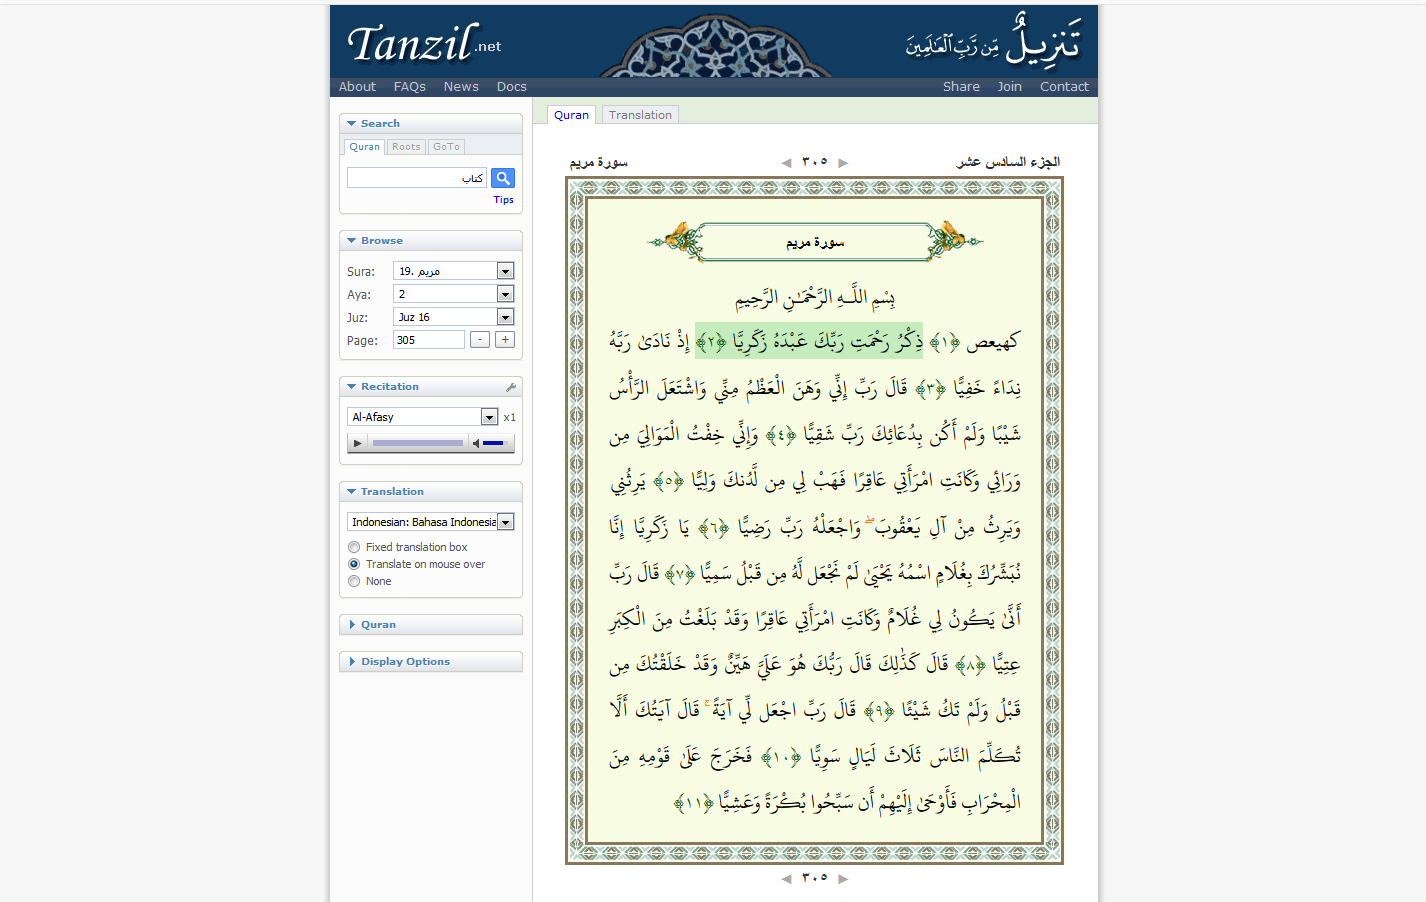
Task: Open search Tips link
Action: click(503, 200)
